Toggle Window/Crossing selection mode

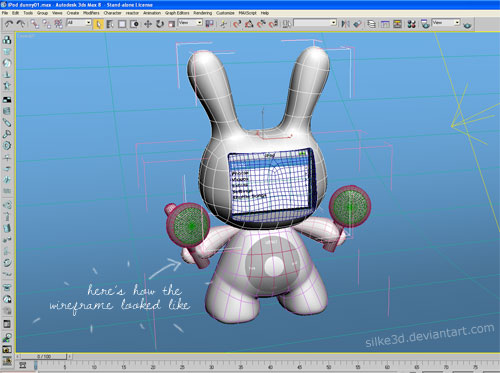134,24
